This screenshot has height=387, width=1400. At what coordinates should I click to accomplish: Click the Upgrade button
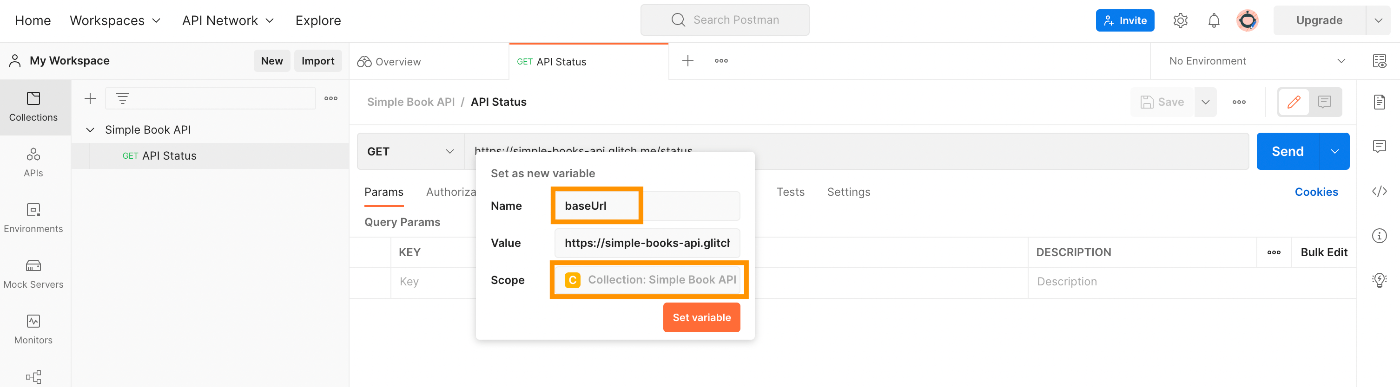click(1319, 20)
